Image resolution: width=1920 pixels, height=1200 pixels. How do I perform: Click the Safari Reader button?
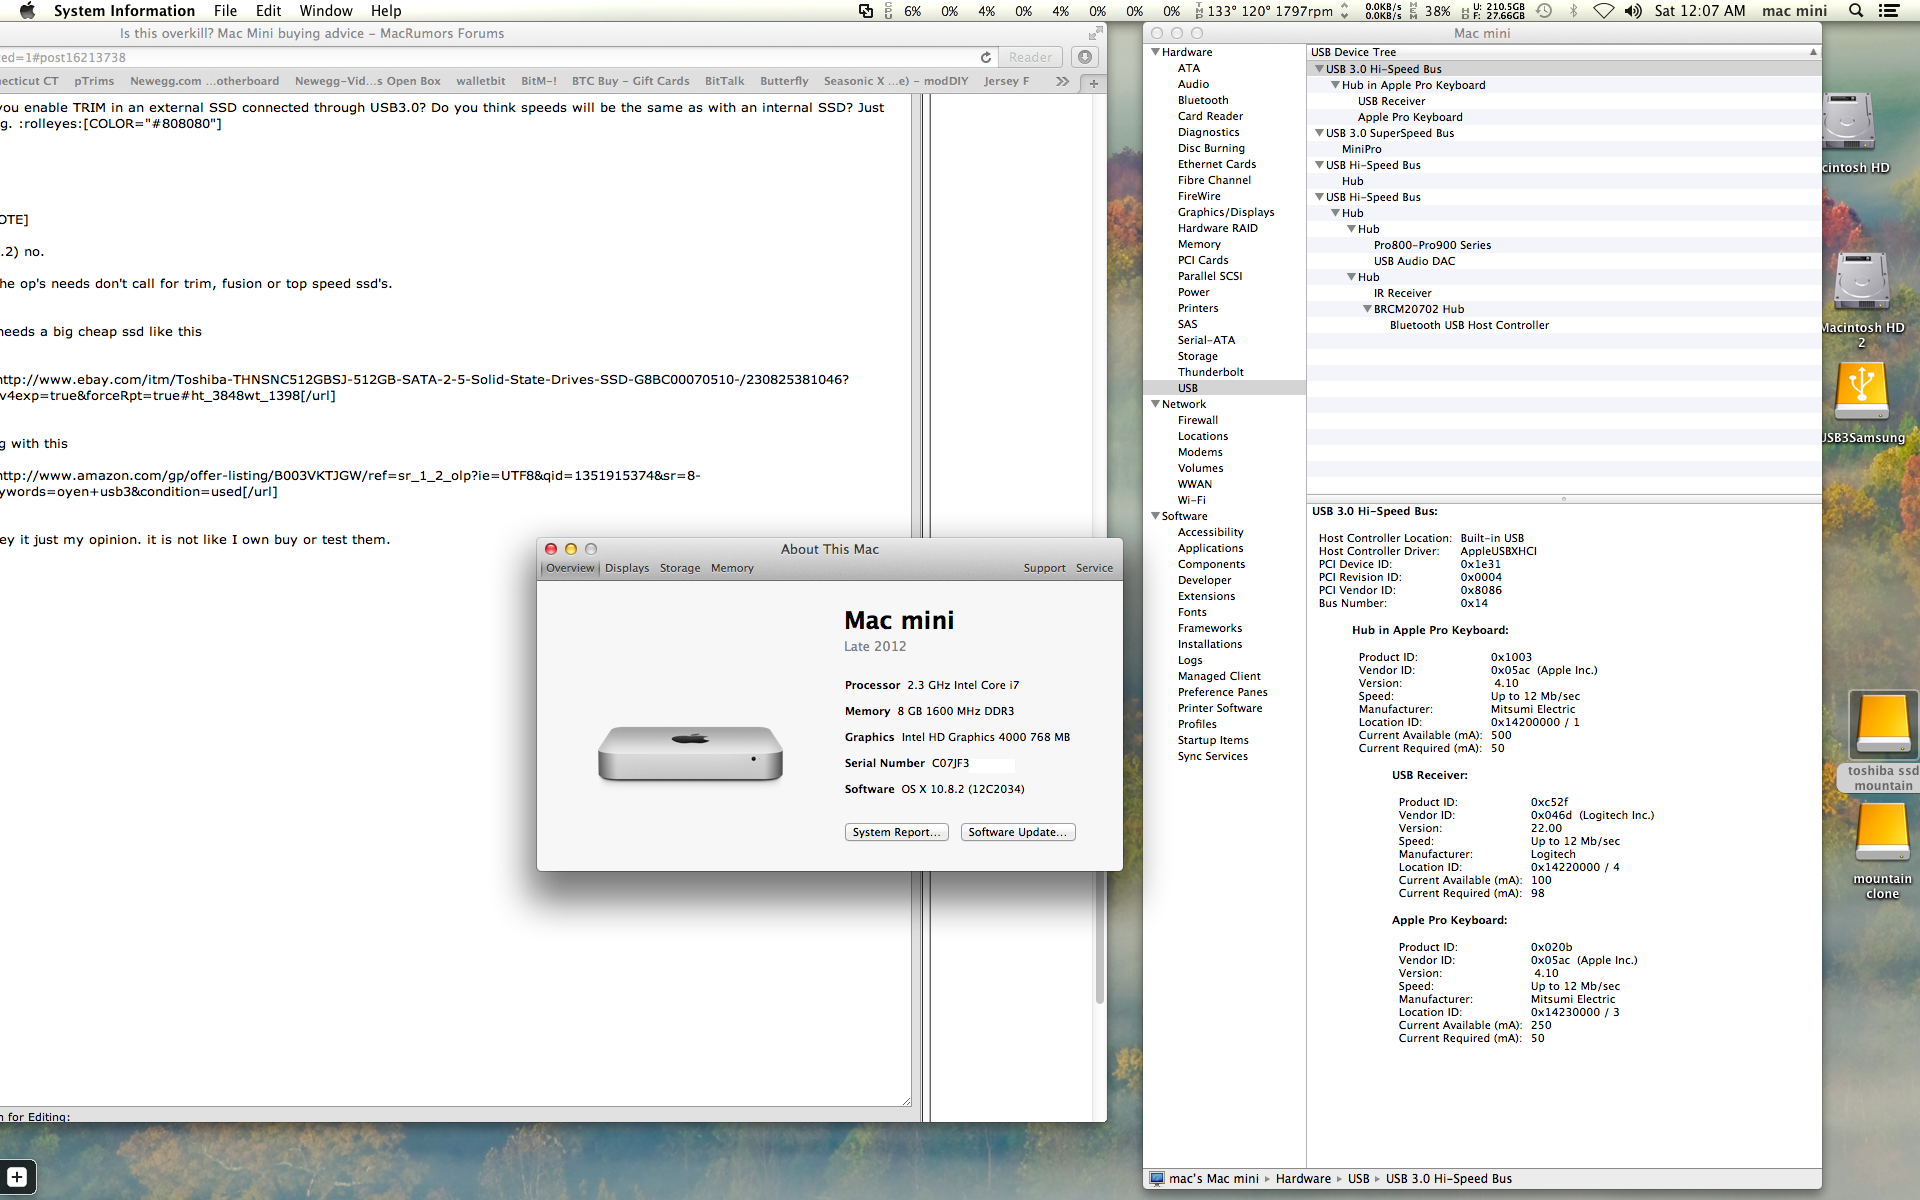click(x=1030, y=58)
